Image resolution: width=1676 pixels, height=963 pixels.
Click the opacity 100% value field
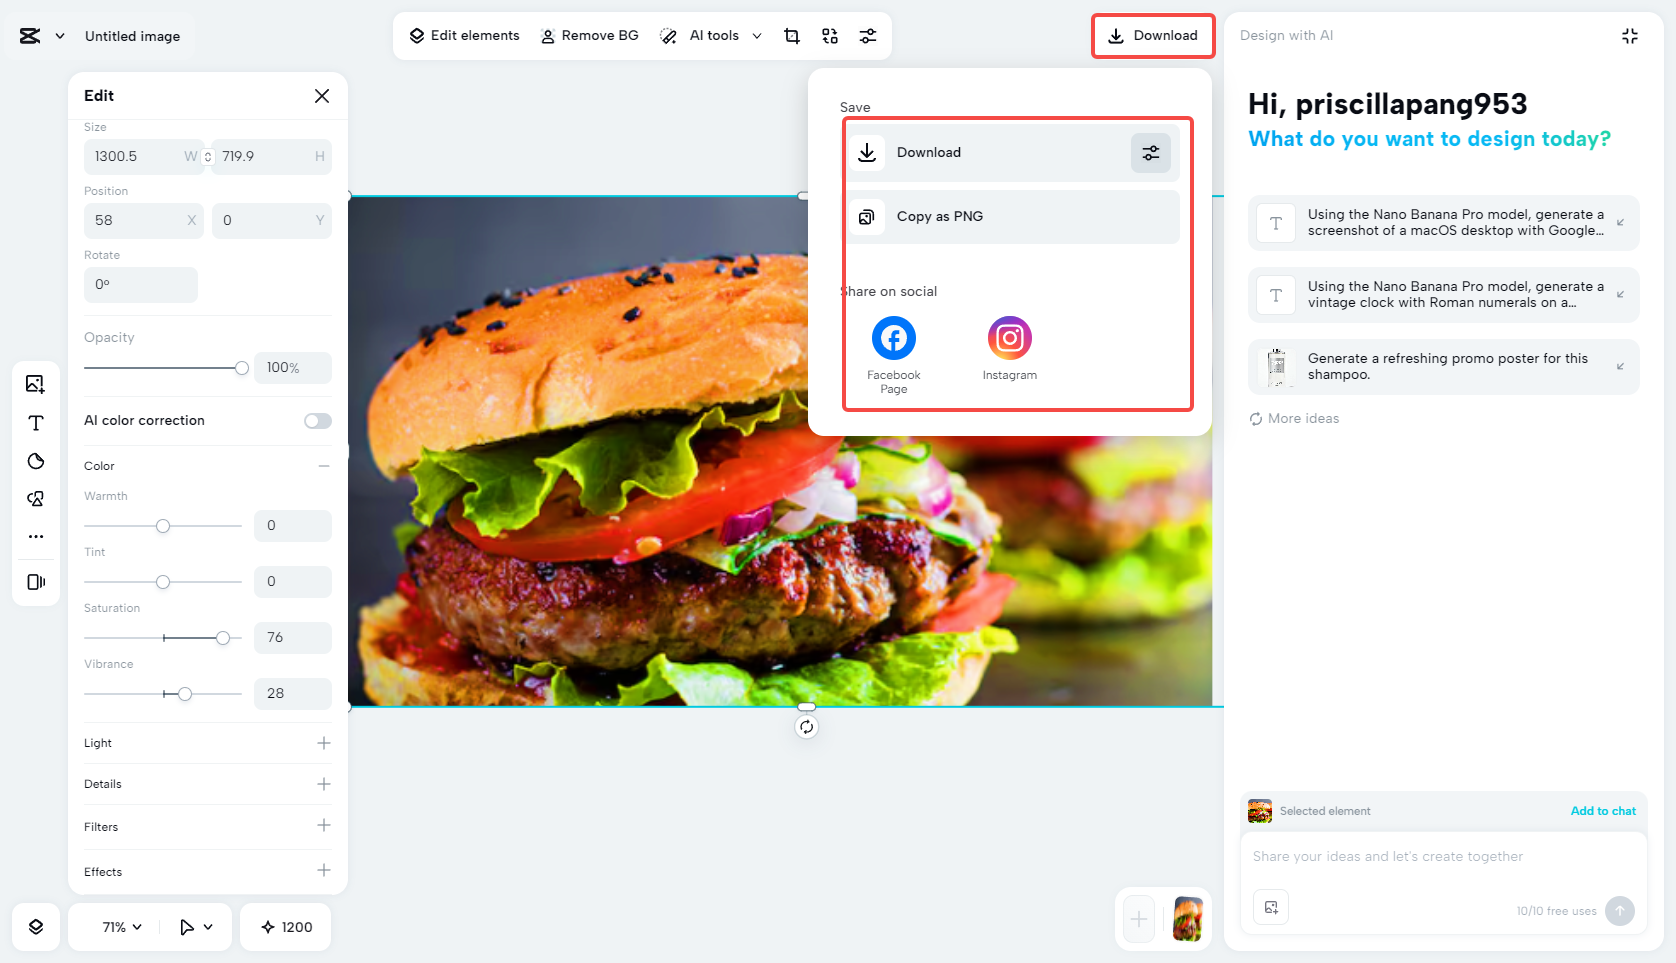coord(293,368)
